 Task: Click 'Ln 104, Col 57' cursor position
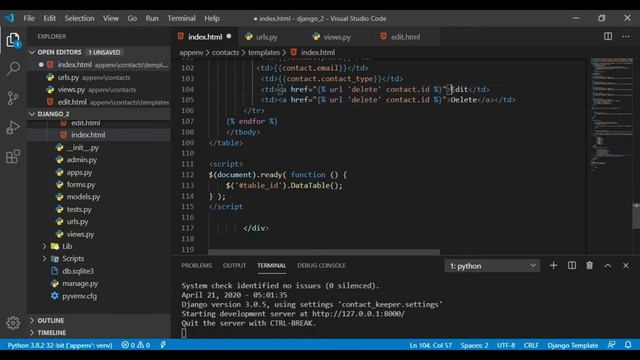(431, 345)
